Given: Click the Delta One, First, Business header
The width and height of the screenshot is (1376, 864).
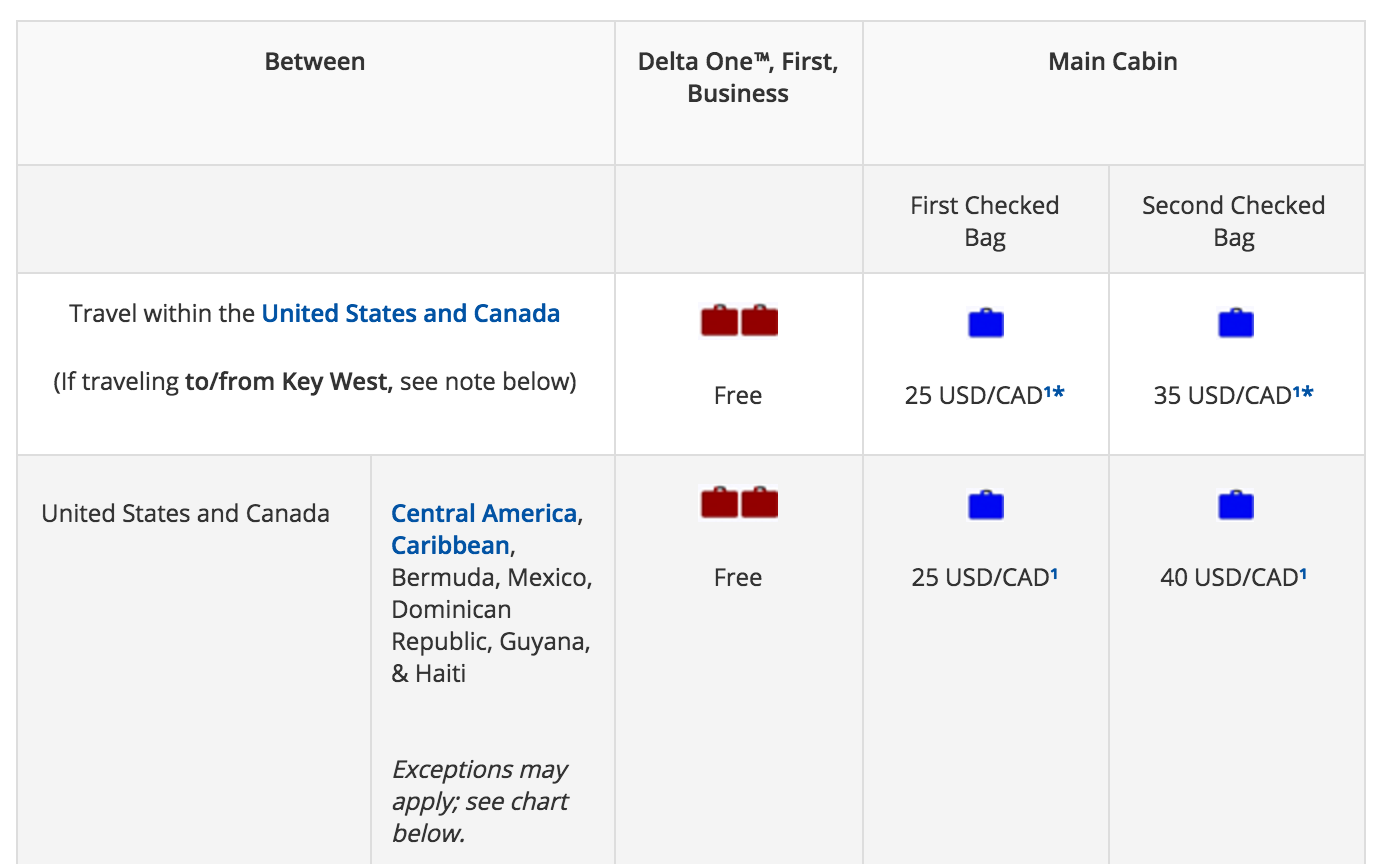Looking at the screenshot, I should pos(738,77).
